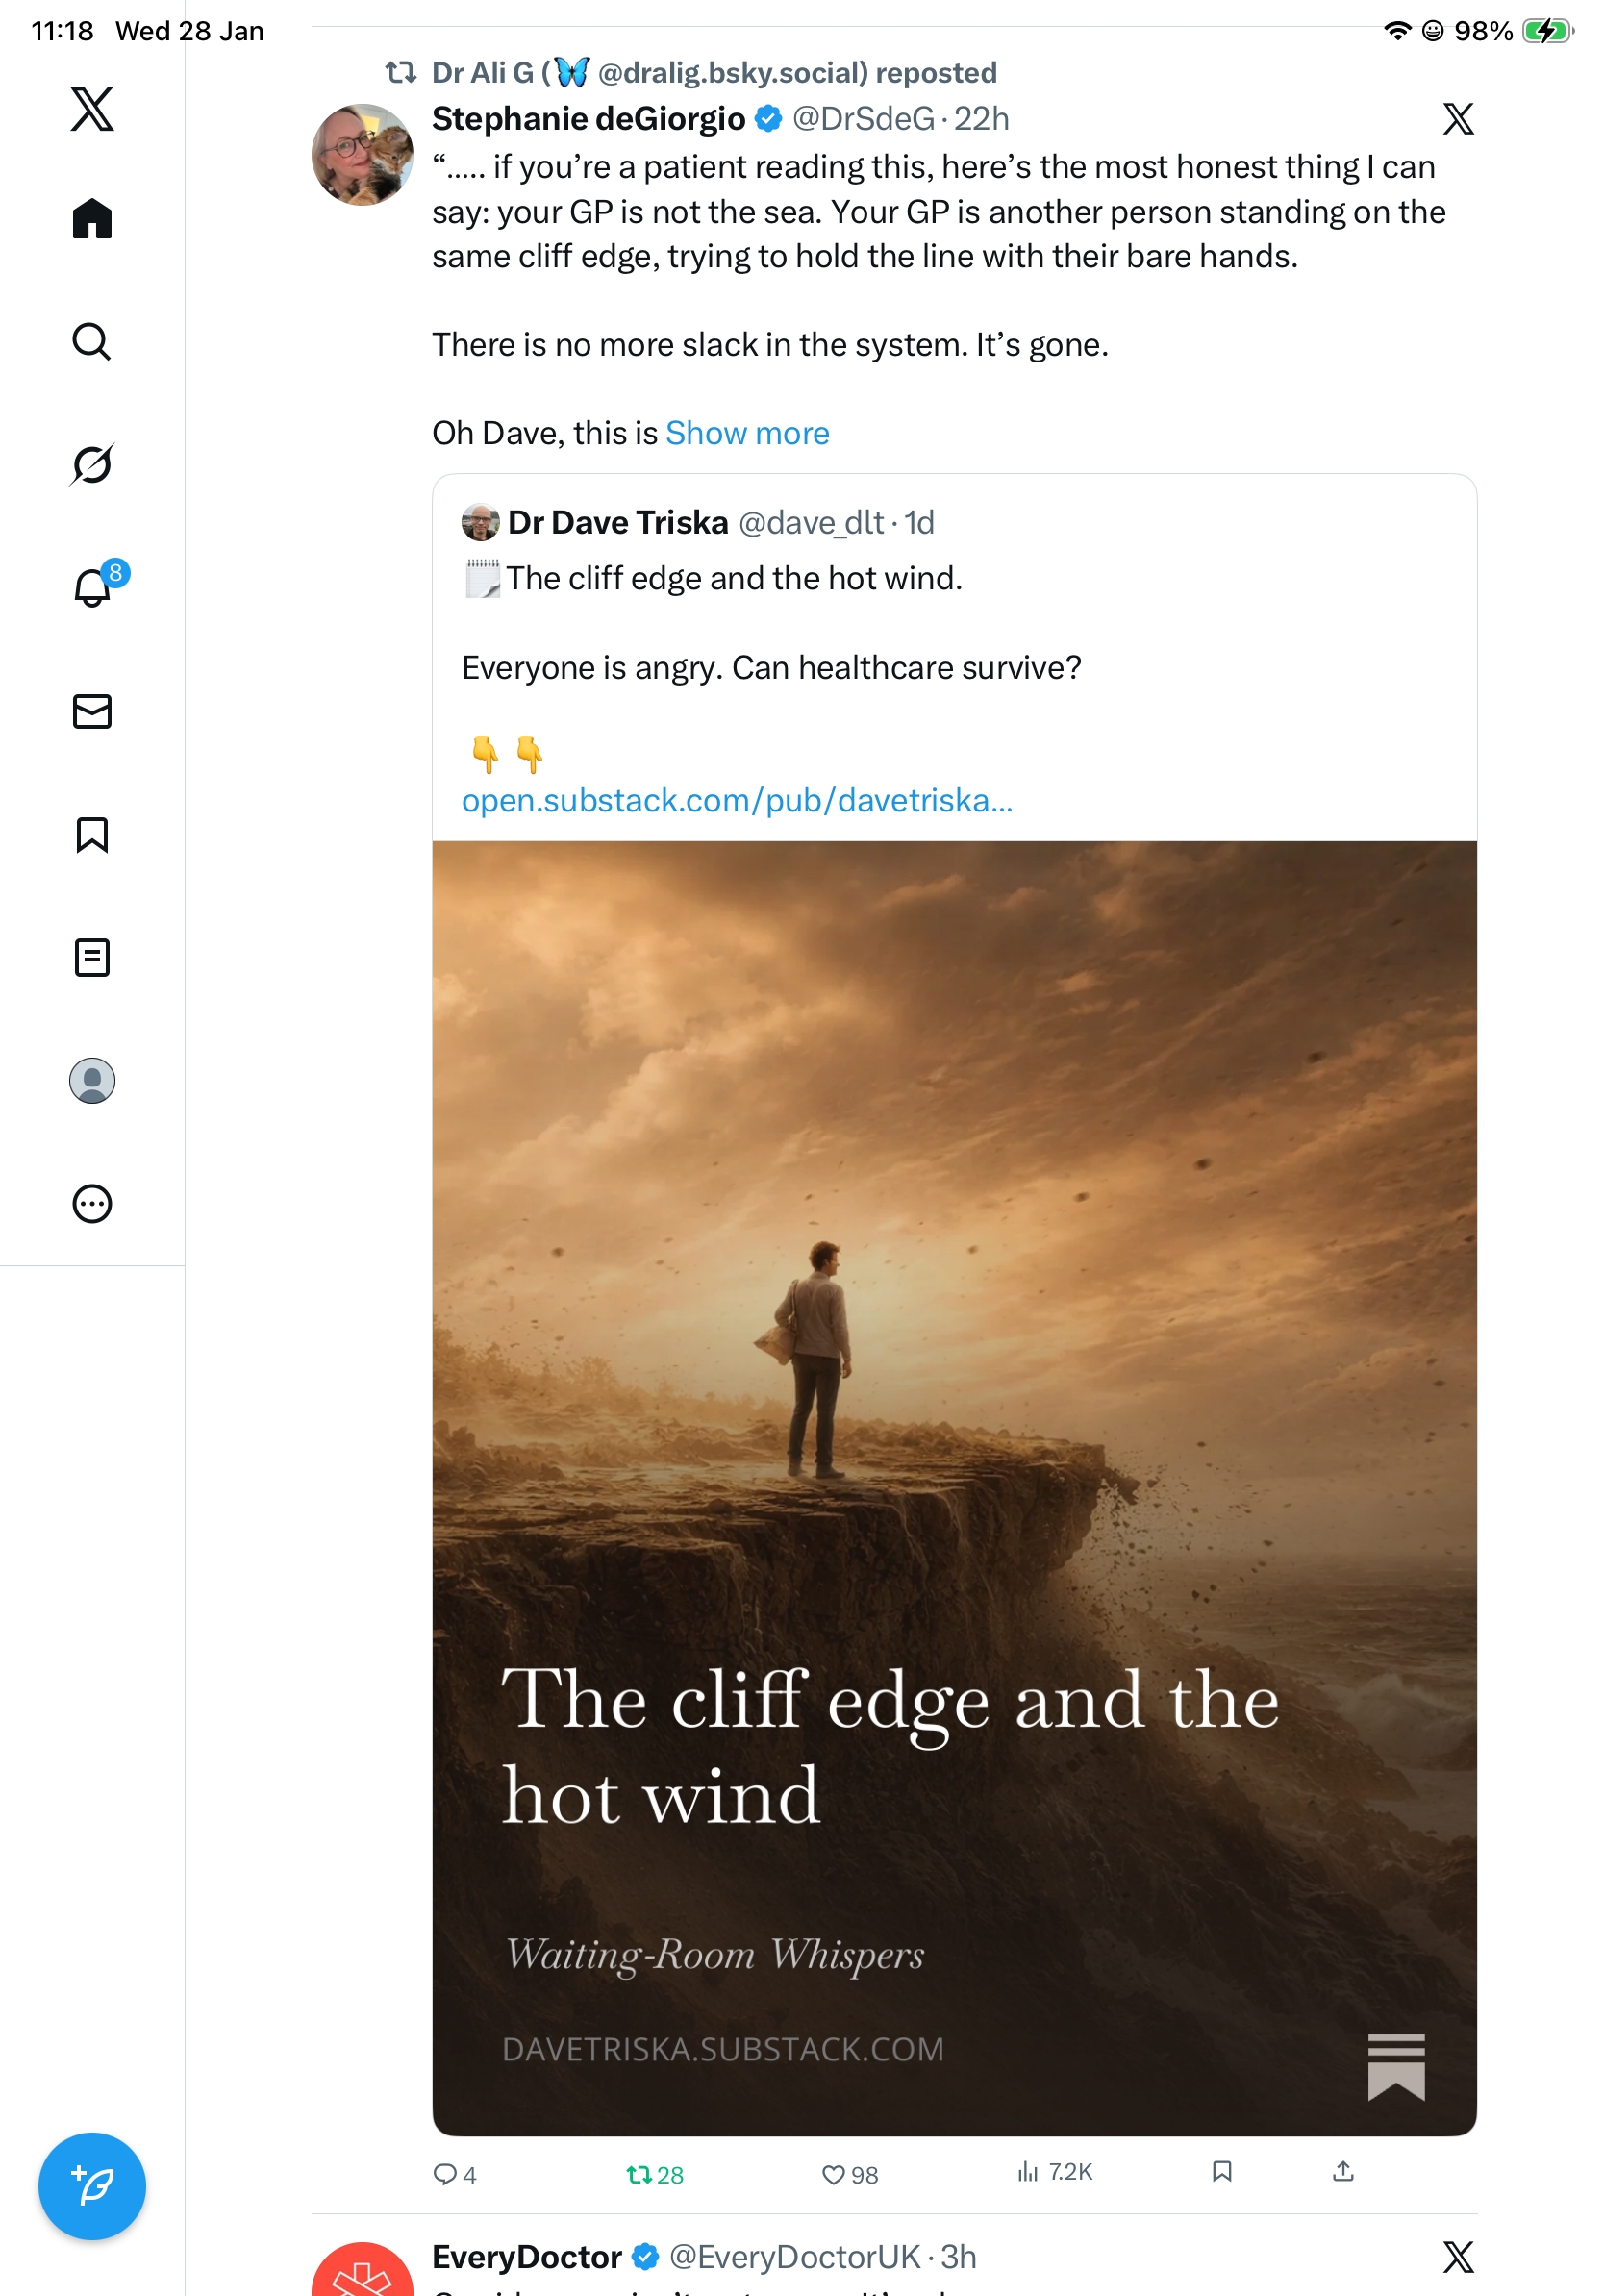This screenshot has height=2296, width=1604.
Task: Open Messages envelope icon
Action: coord(92,711)
